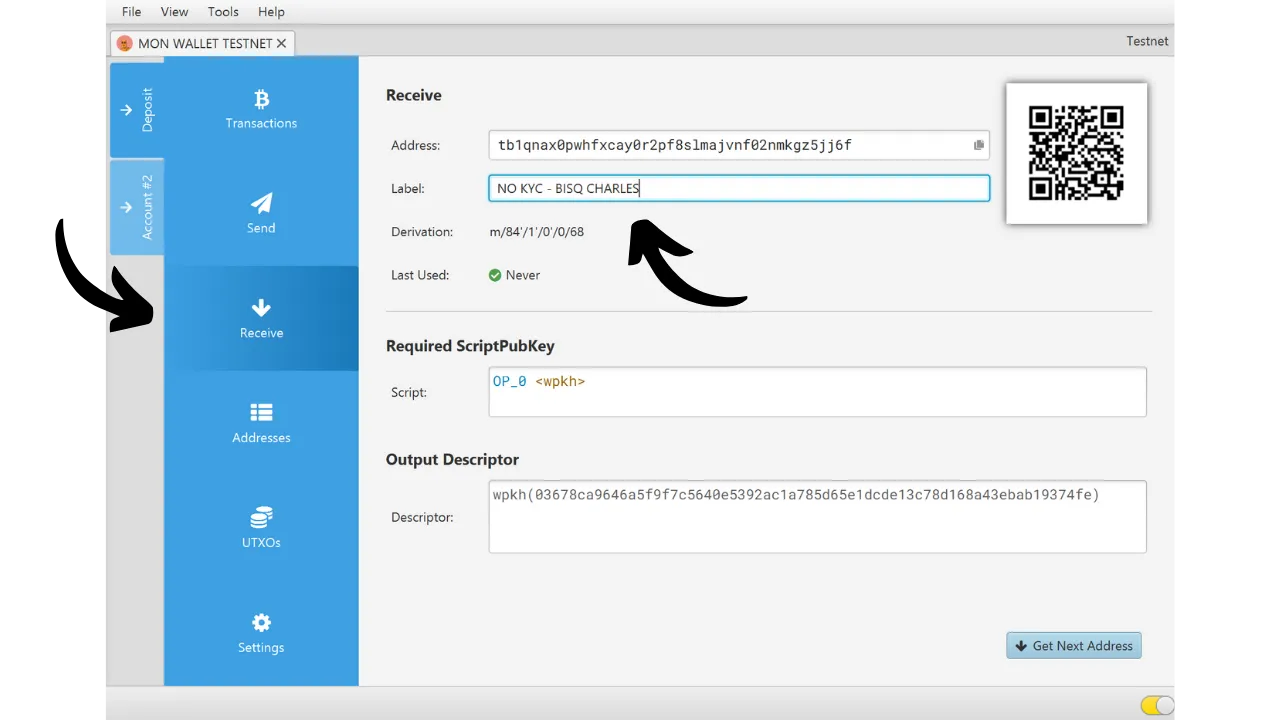Image resolution: width=1280 pixels, height=720 pixels.
Task: Open the Settings gear icon
Action: [261, 623]
